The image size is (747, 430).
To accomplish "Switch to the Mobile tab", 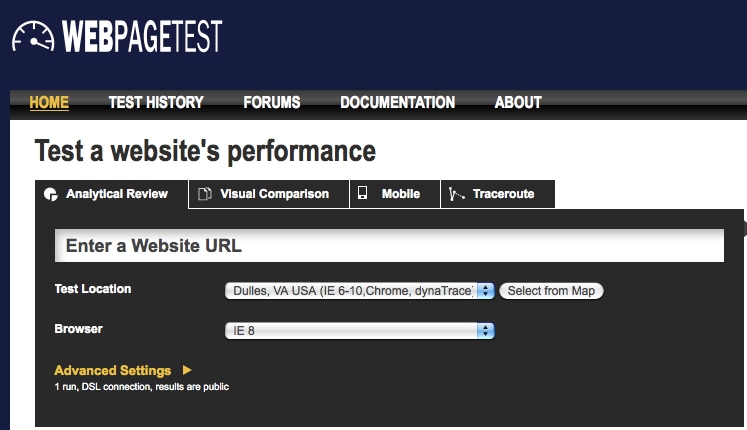I will [x=395, y=194].
